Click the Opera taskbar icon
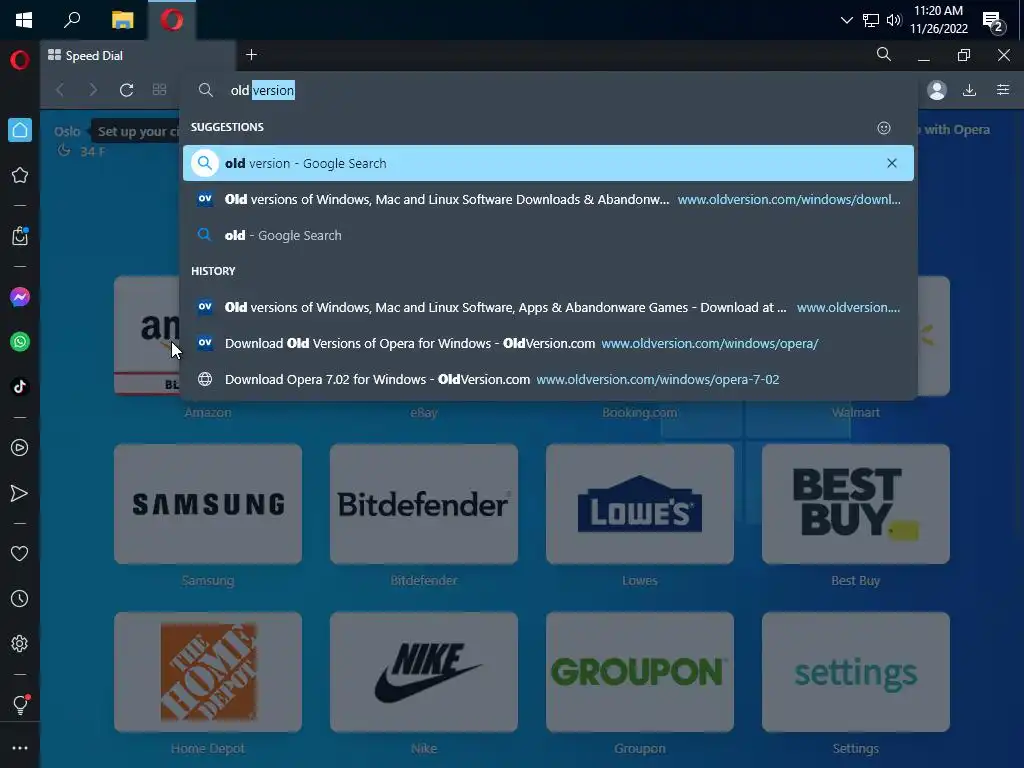The width and height of the screenshot is (1024, 768). [x=172, y=20]
